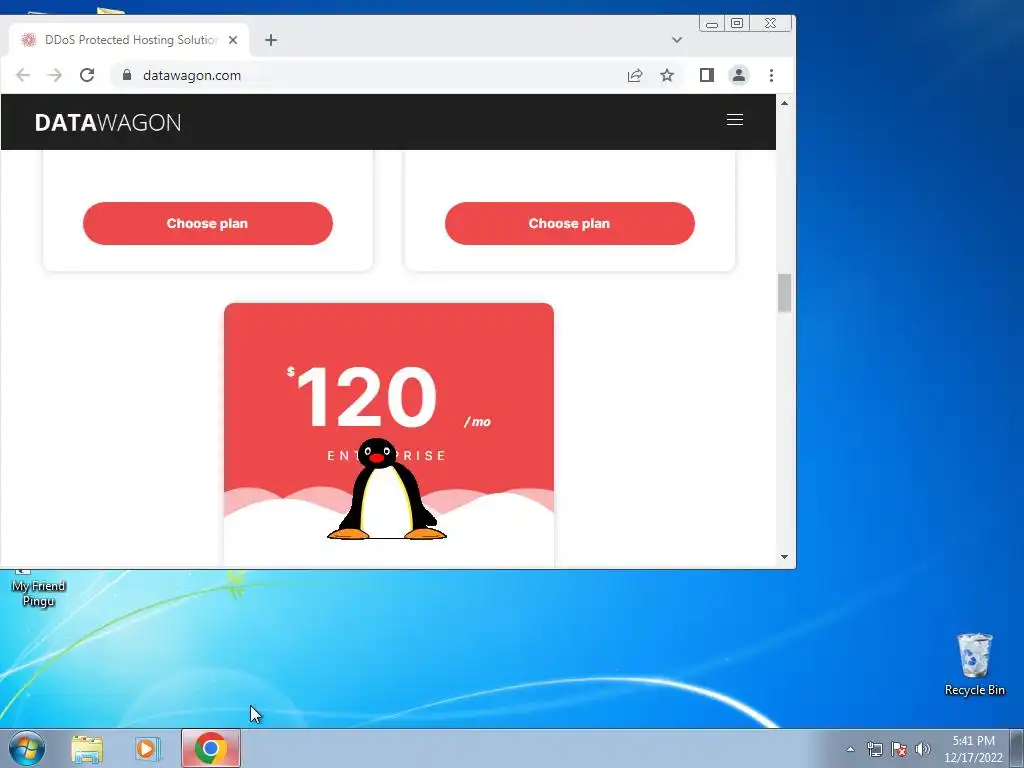Open the Windows Start menu
Image resolution: width=1024 pixels, height=768 pixels.
pyautogui.click(x=27, y=748)
